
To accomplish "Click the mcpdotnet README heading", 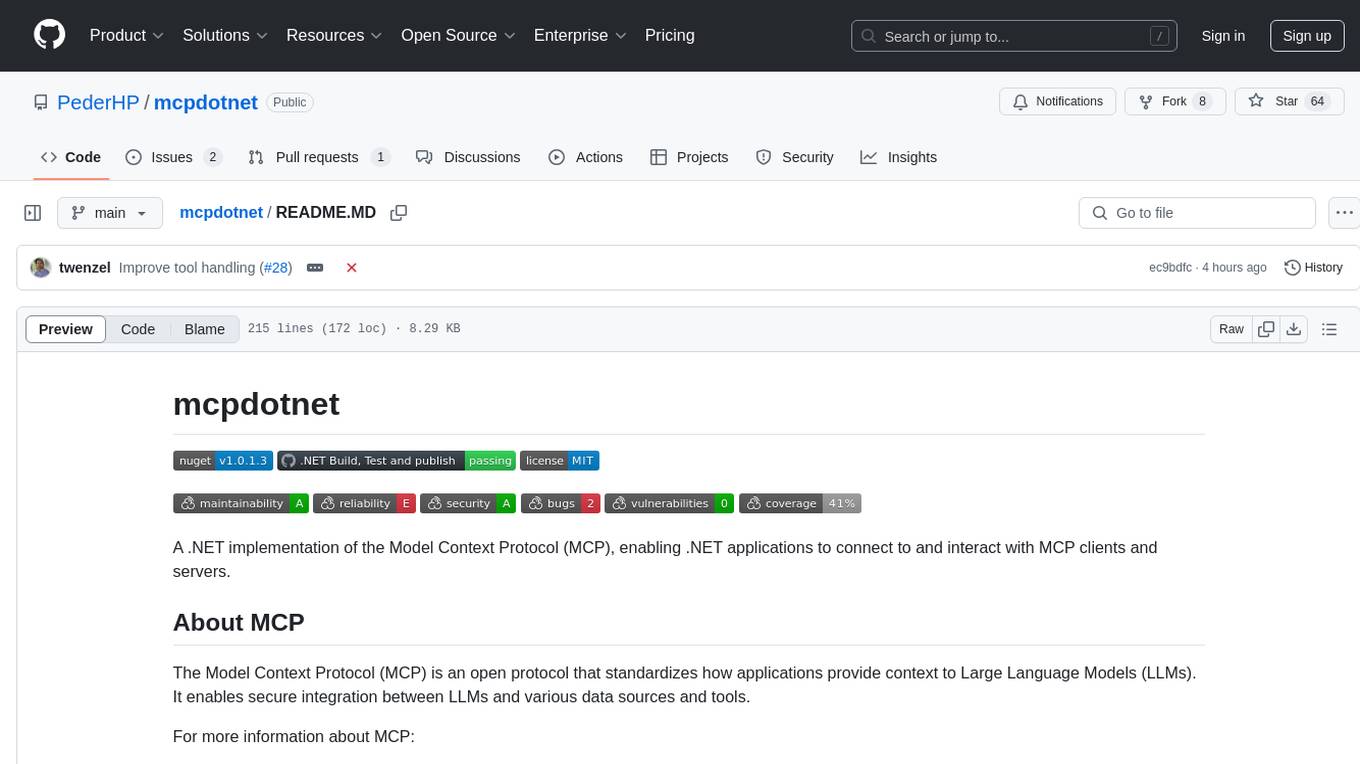I will click(x=256, y=404).
